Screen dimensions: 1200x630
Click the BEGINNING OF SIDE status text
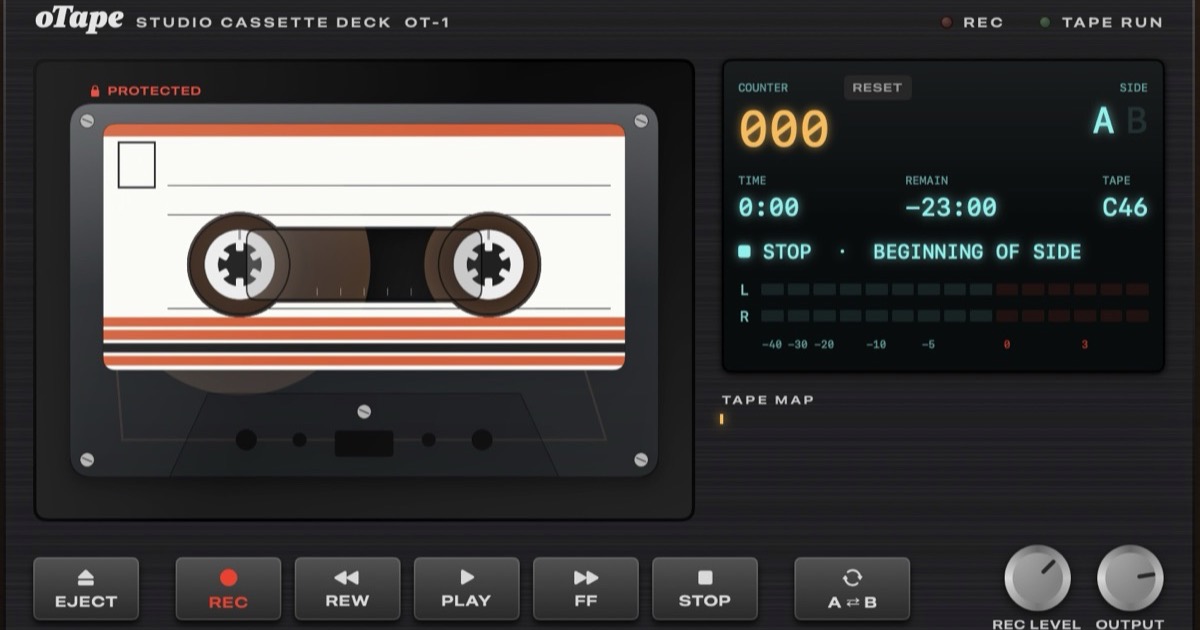pos(977,252)
